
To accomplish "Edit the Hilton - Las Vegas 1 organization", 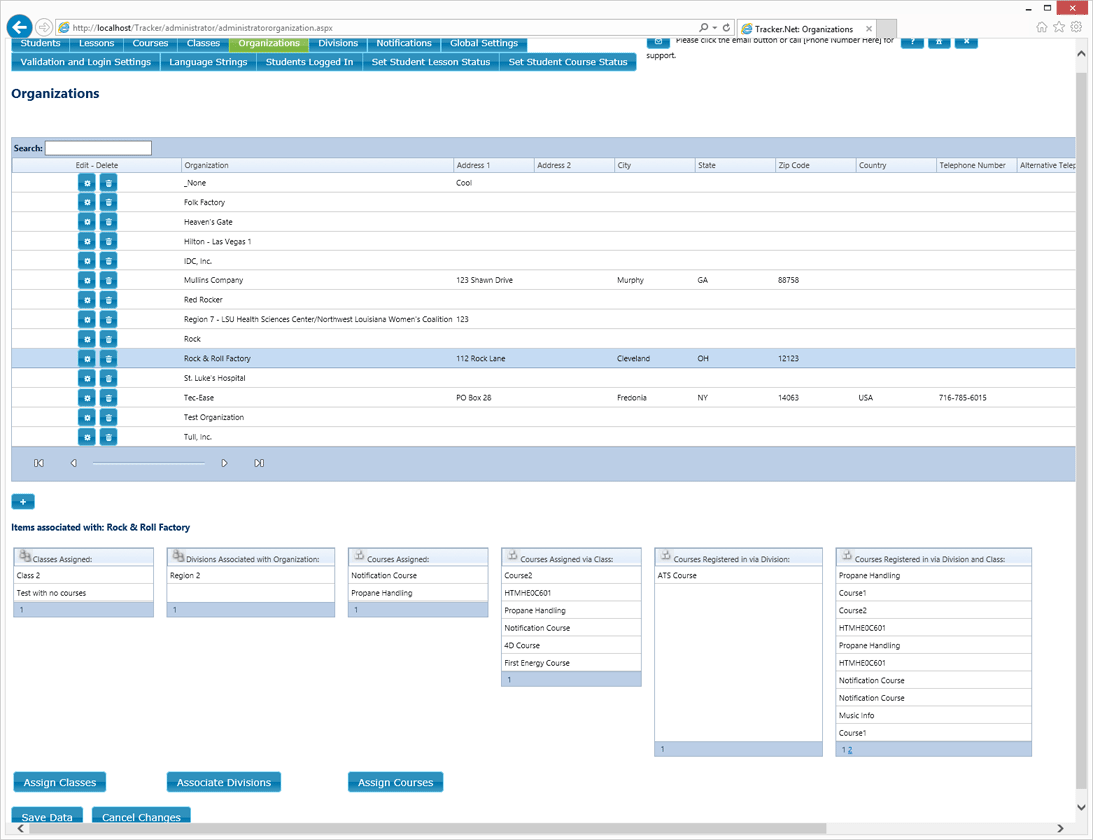I will 87,241.
